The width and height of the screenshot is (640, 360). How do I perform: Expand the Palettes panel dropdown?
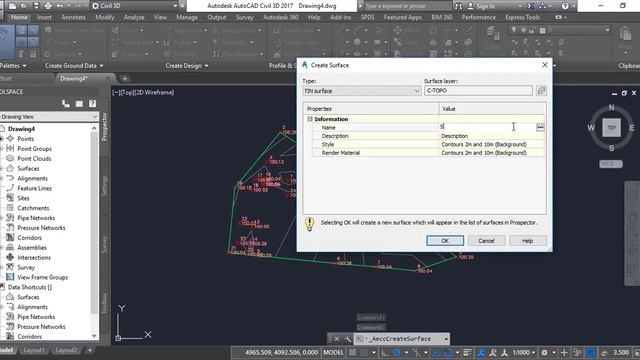point(13,66)
